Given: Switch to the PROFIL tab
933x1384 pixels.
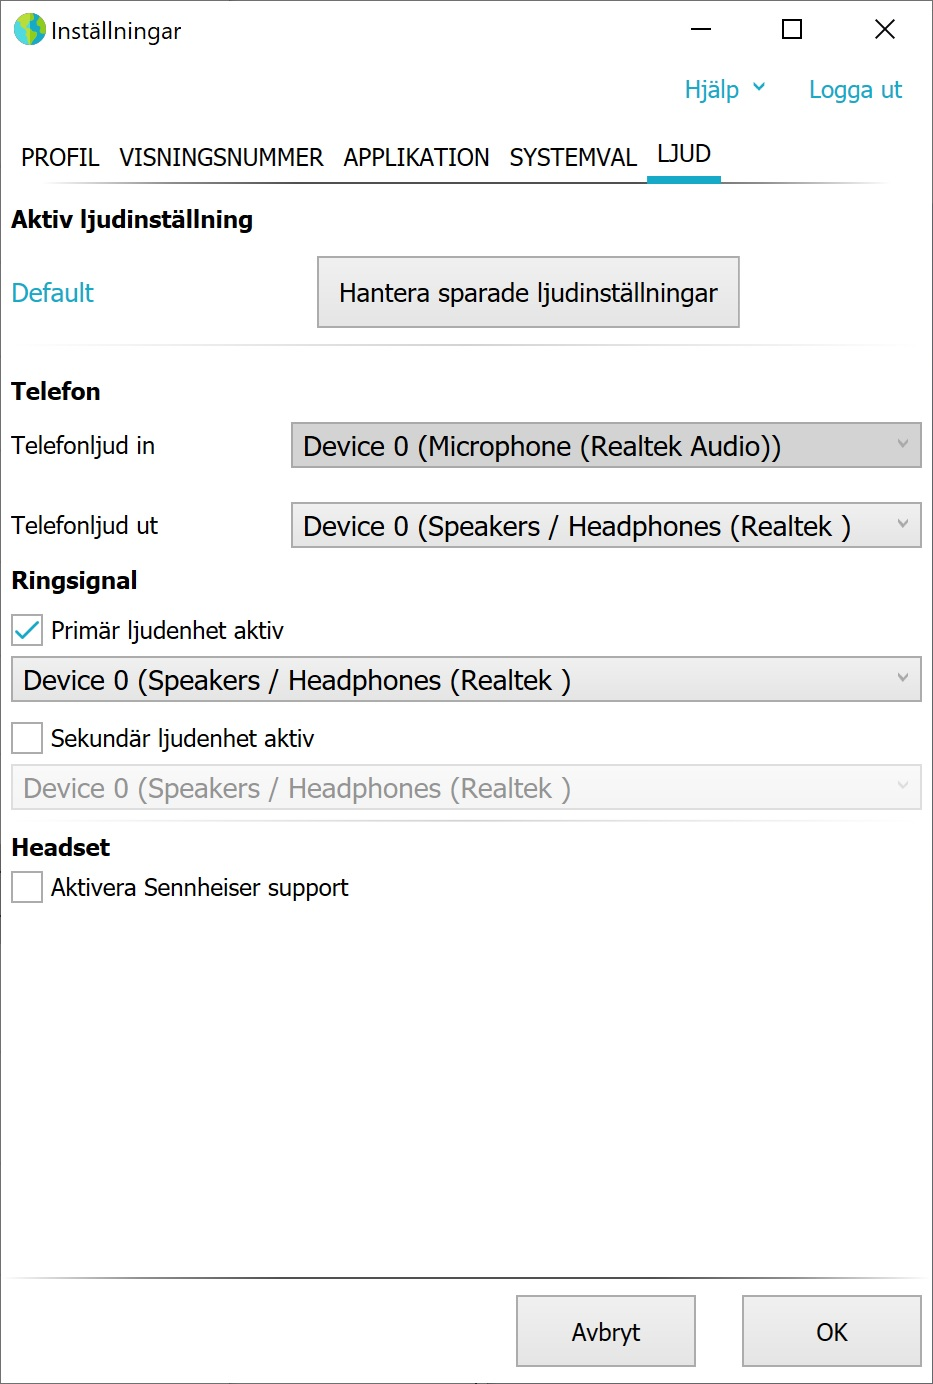Looking at the screenshot, I should pos(60,157).
